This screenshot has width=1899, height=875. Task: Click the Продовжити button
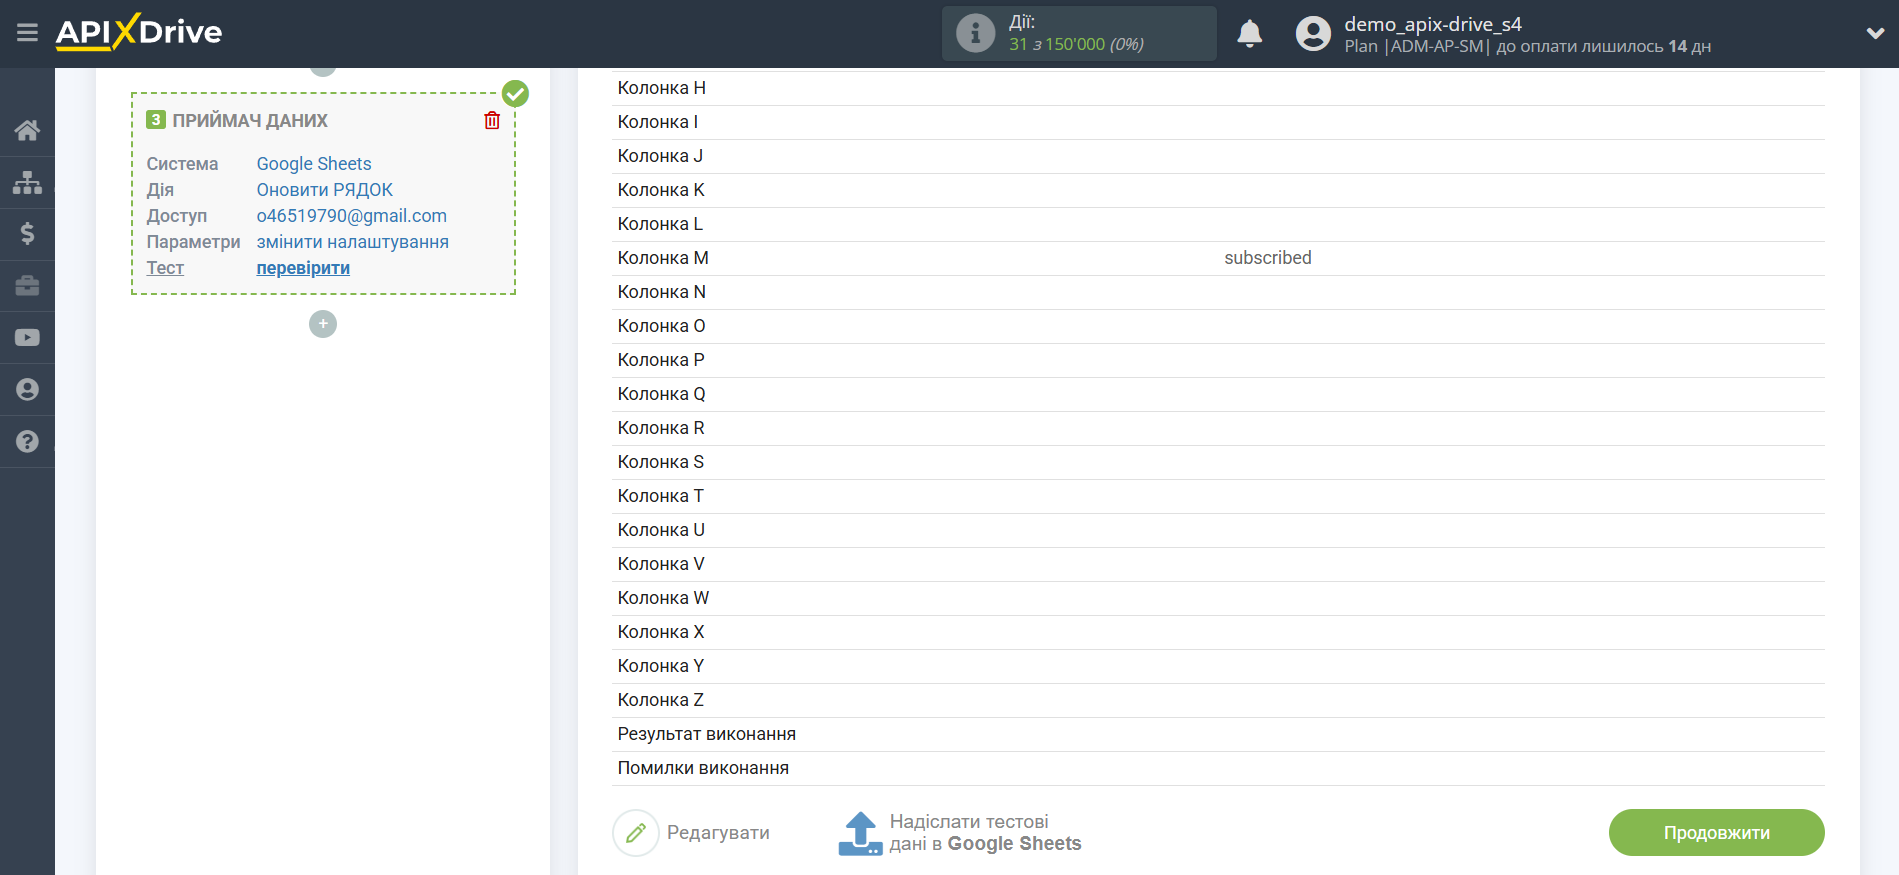pyautogui.click(x=1716, y=832)
